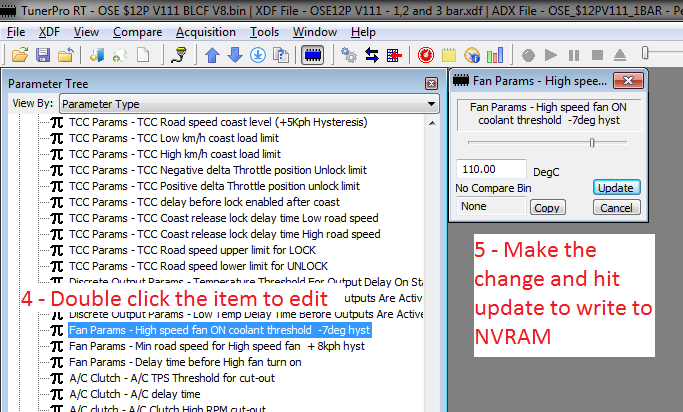This screenshot has width=683, height=412.
Task: Select High speed fan ON coolant threshold
Action: tap(220, 330)
